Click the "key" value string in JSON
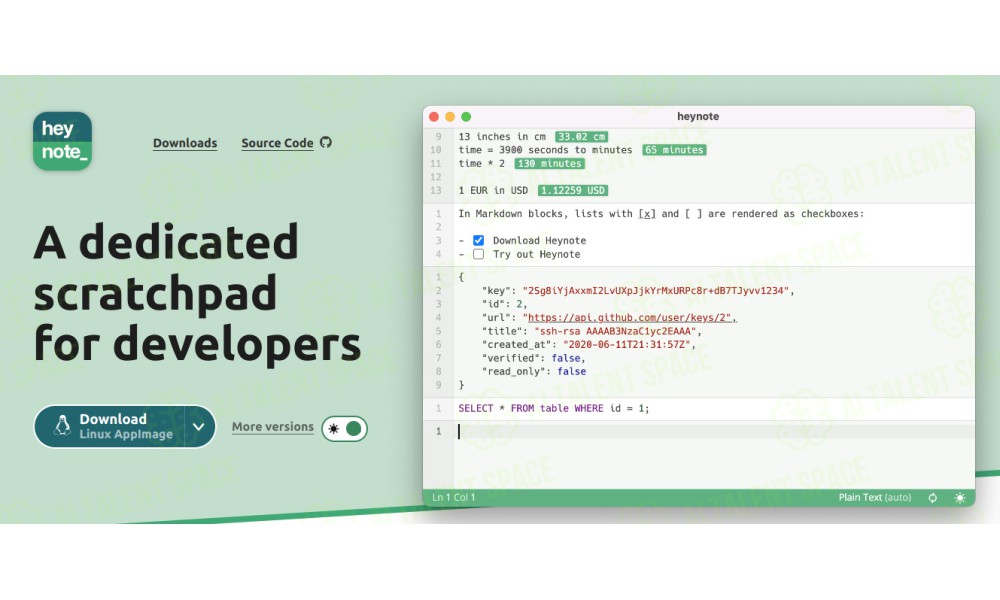 (x=656, y=291)
